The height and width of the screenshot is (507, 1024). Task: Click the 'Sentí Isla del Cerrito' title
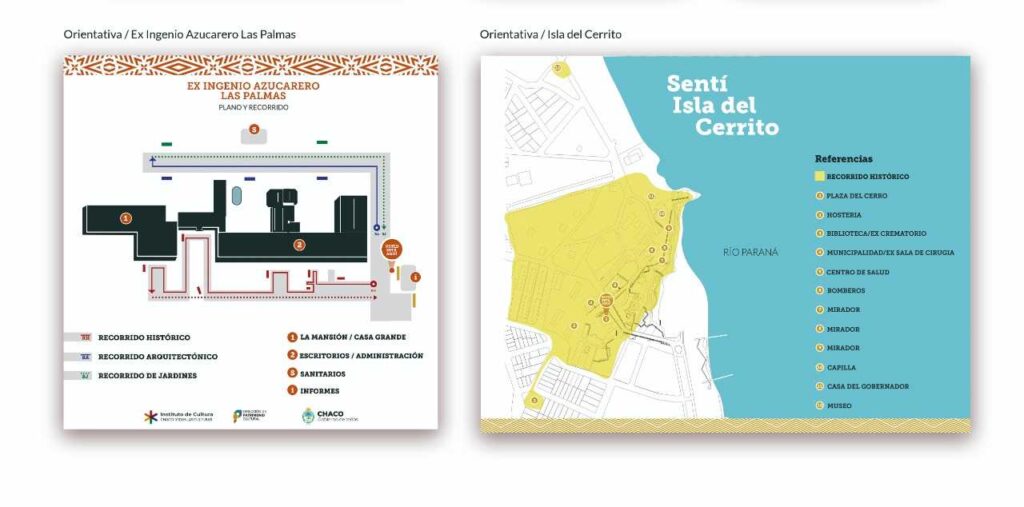(722, 105)
